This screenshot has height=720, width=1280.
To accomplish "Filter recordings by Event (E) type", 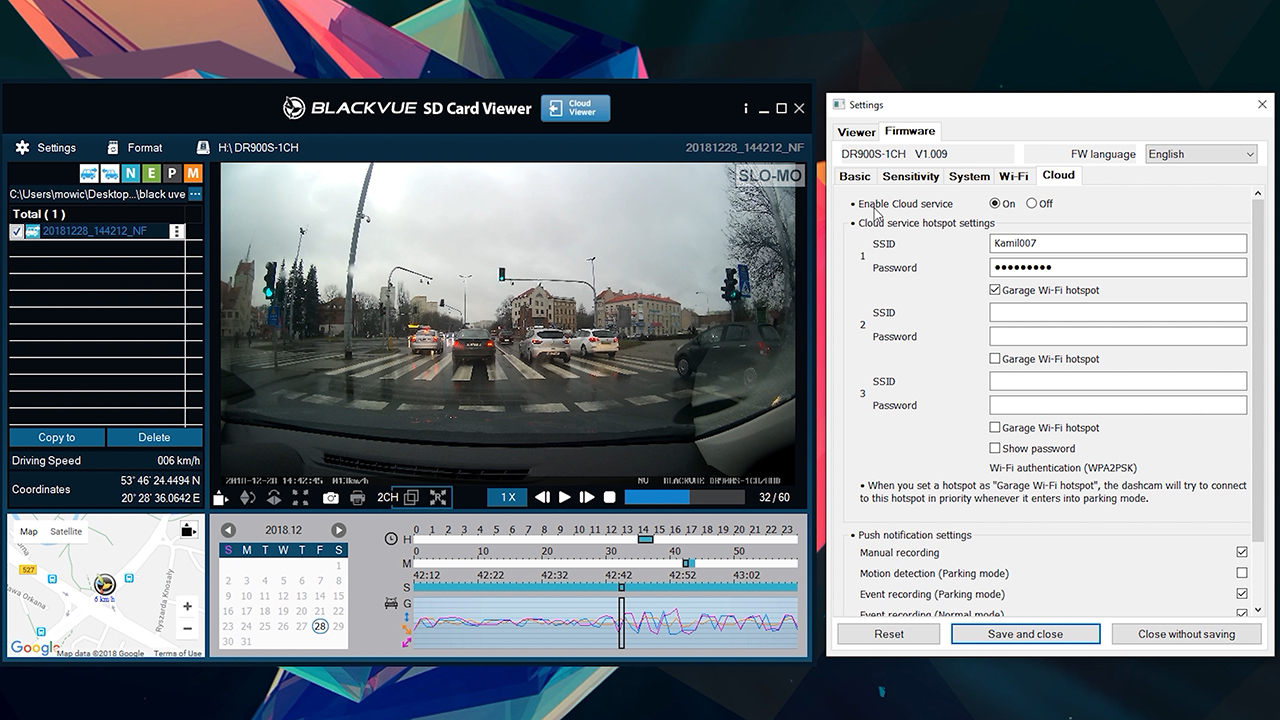I will pos(151,174).
